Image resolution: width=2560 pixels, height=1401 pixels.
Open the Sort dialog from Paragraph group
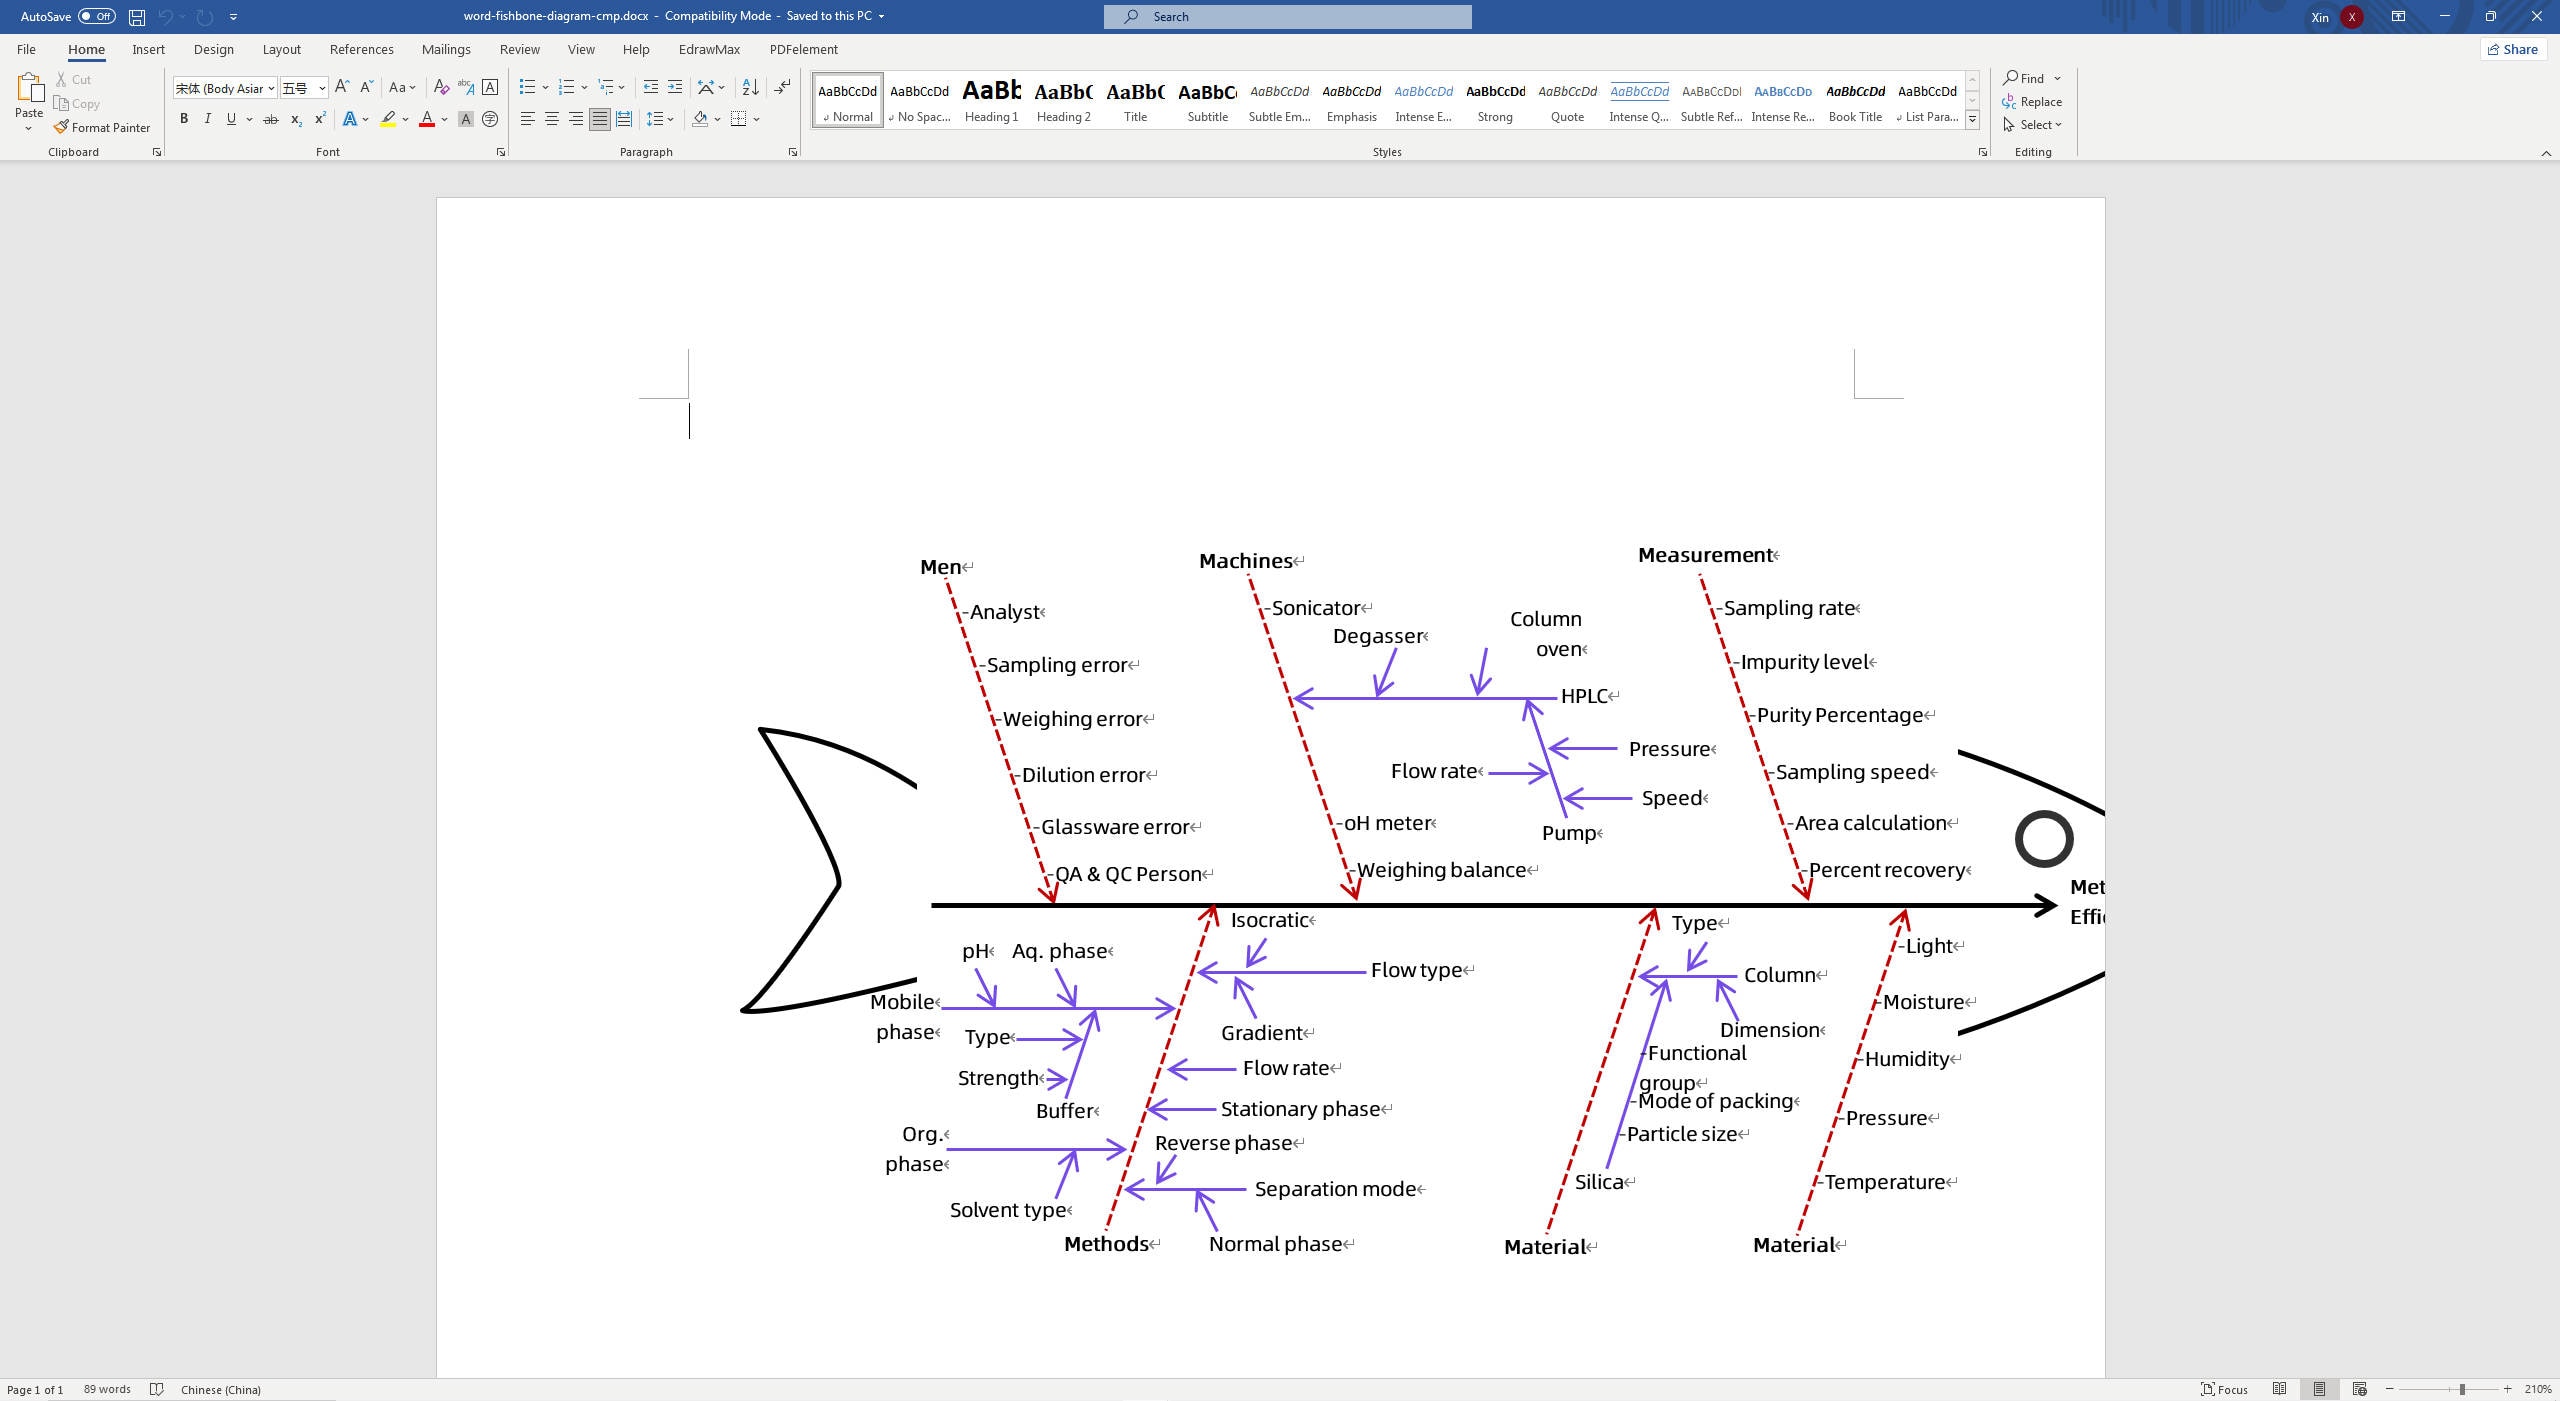(x=751, y=88)
